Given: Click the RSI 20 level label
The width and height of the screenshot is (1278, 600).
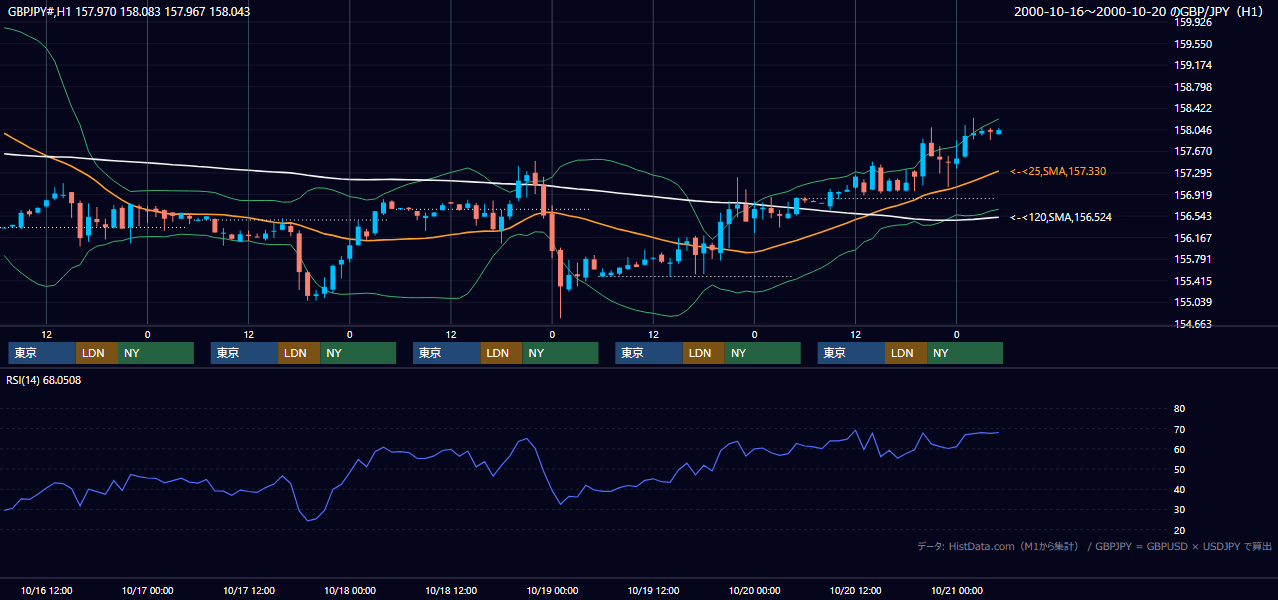Looking at the screenshot, I should [1179, 530].
